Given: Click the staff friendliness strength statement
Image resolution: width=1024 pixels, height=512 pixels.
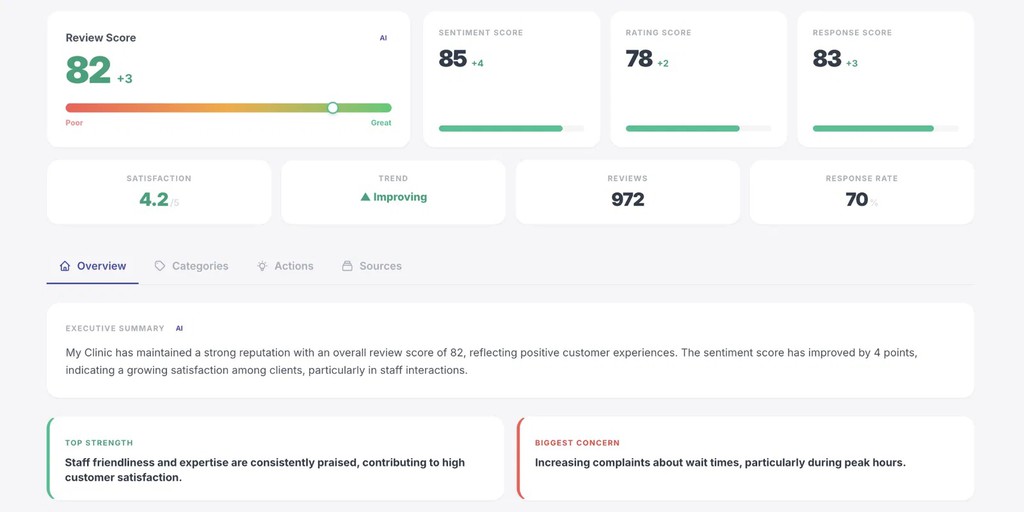Looking at the screenshot, I should coord(264,470).
